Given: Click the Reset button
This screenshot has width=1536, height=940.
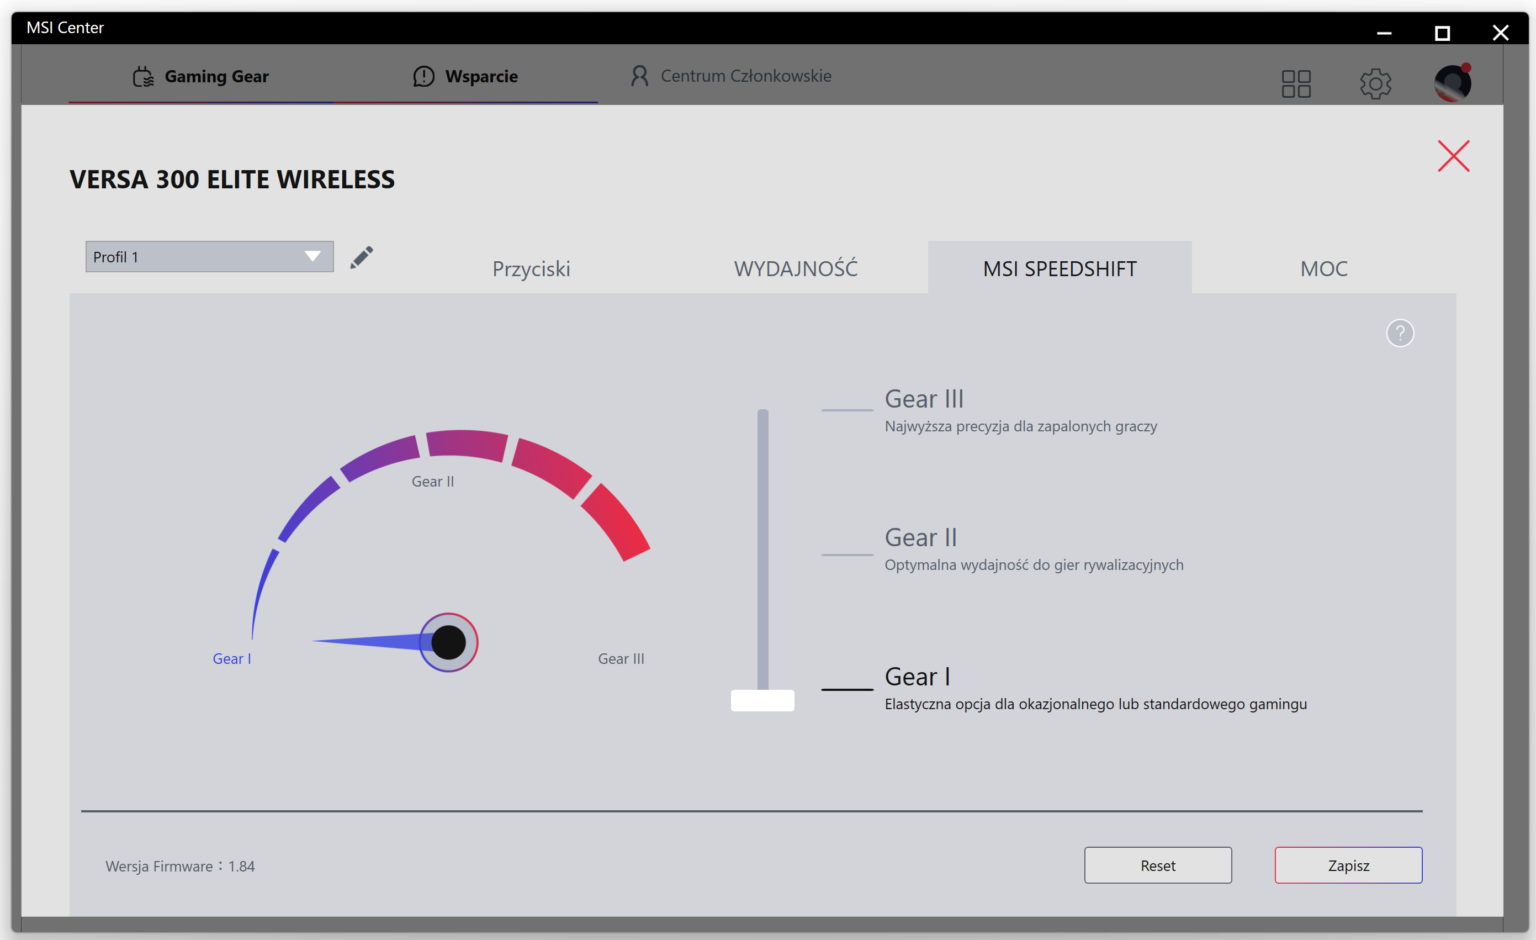Looking at the screenshot, I should click(1157, 865).
